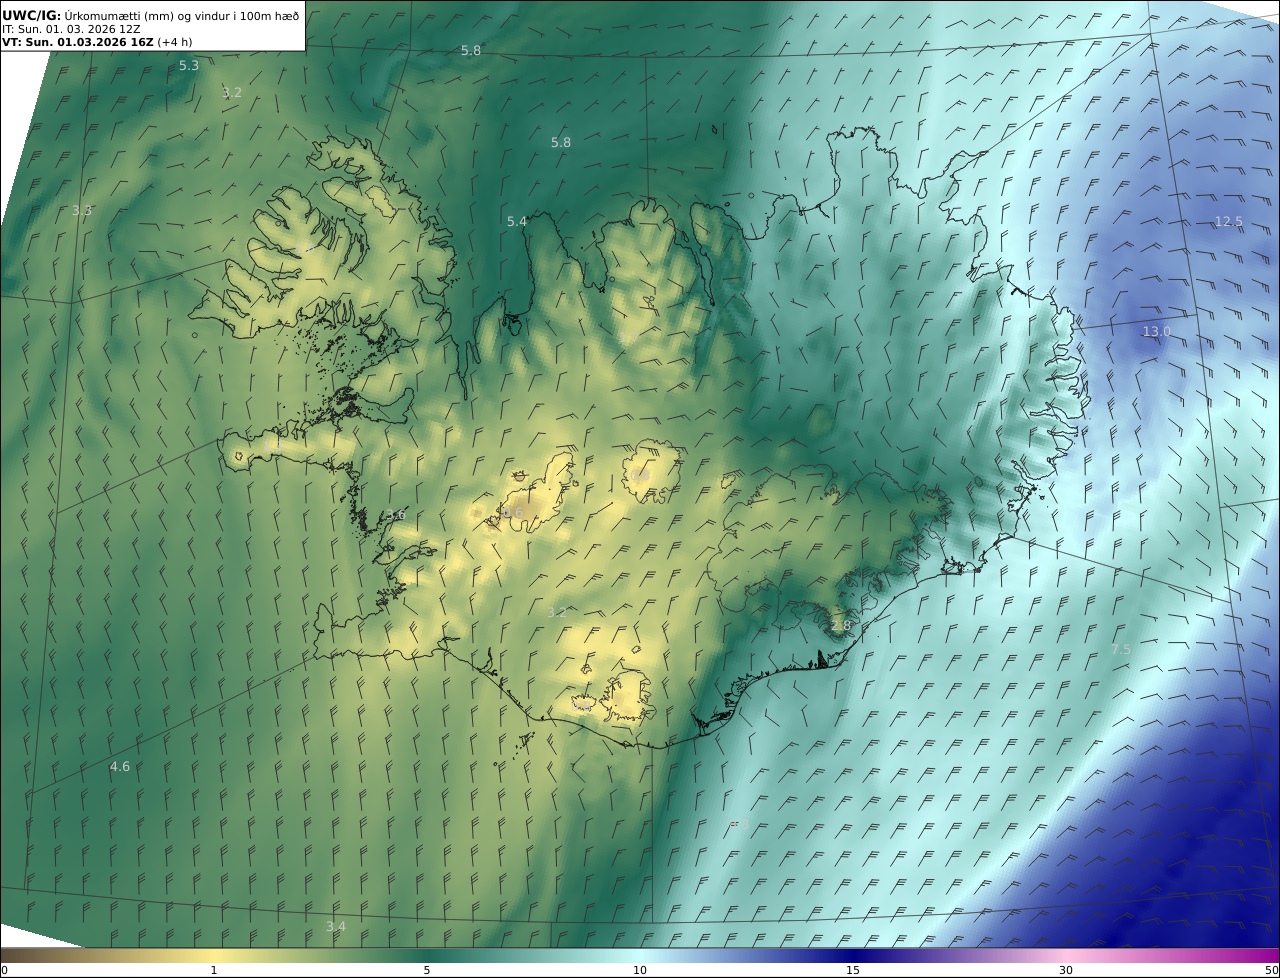Screen dimensions: 1280x978
Task: Click the 2.8 value on the southeast coast
Action: [x=841, y=625]
